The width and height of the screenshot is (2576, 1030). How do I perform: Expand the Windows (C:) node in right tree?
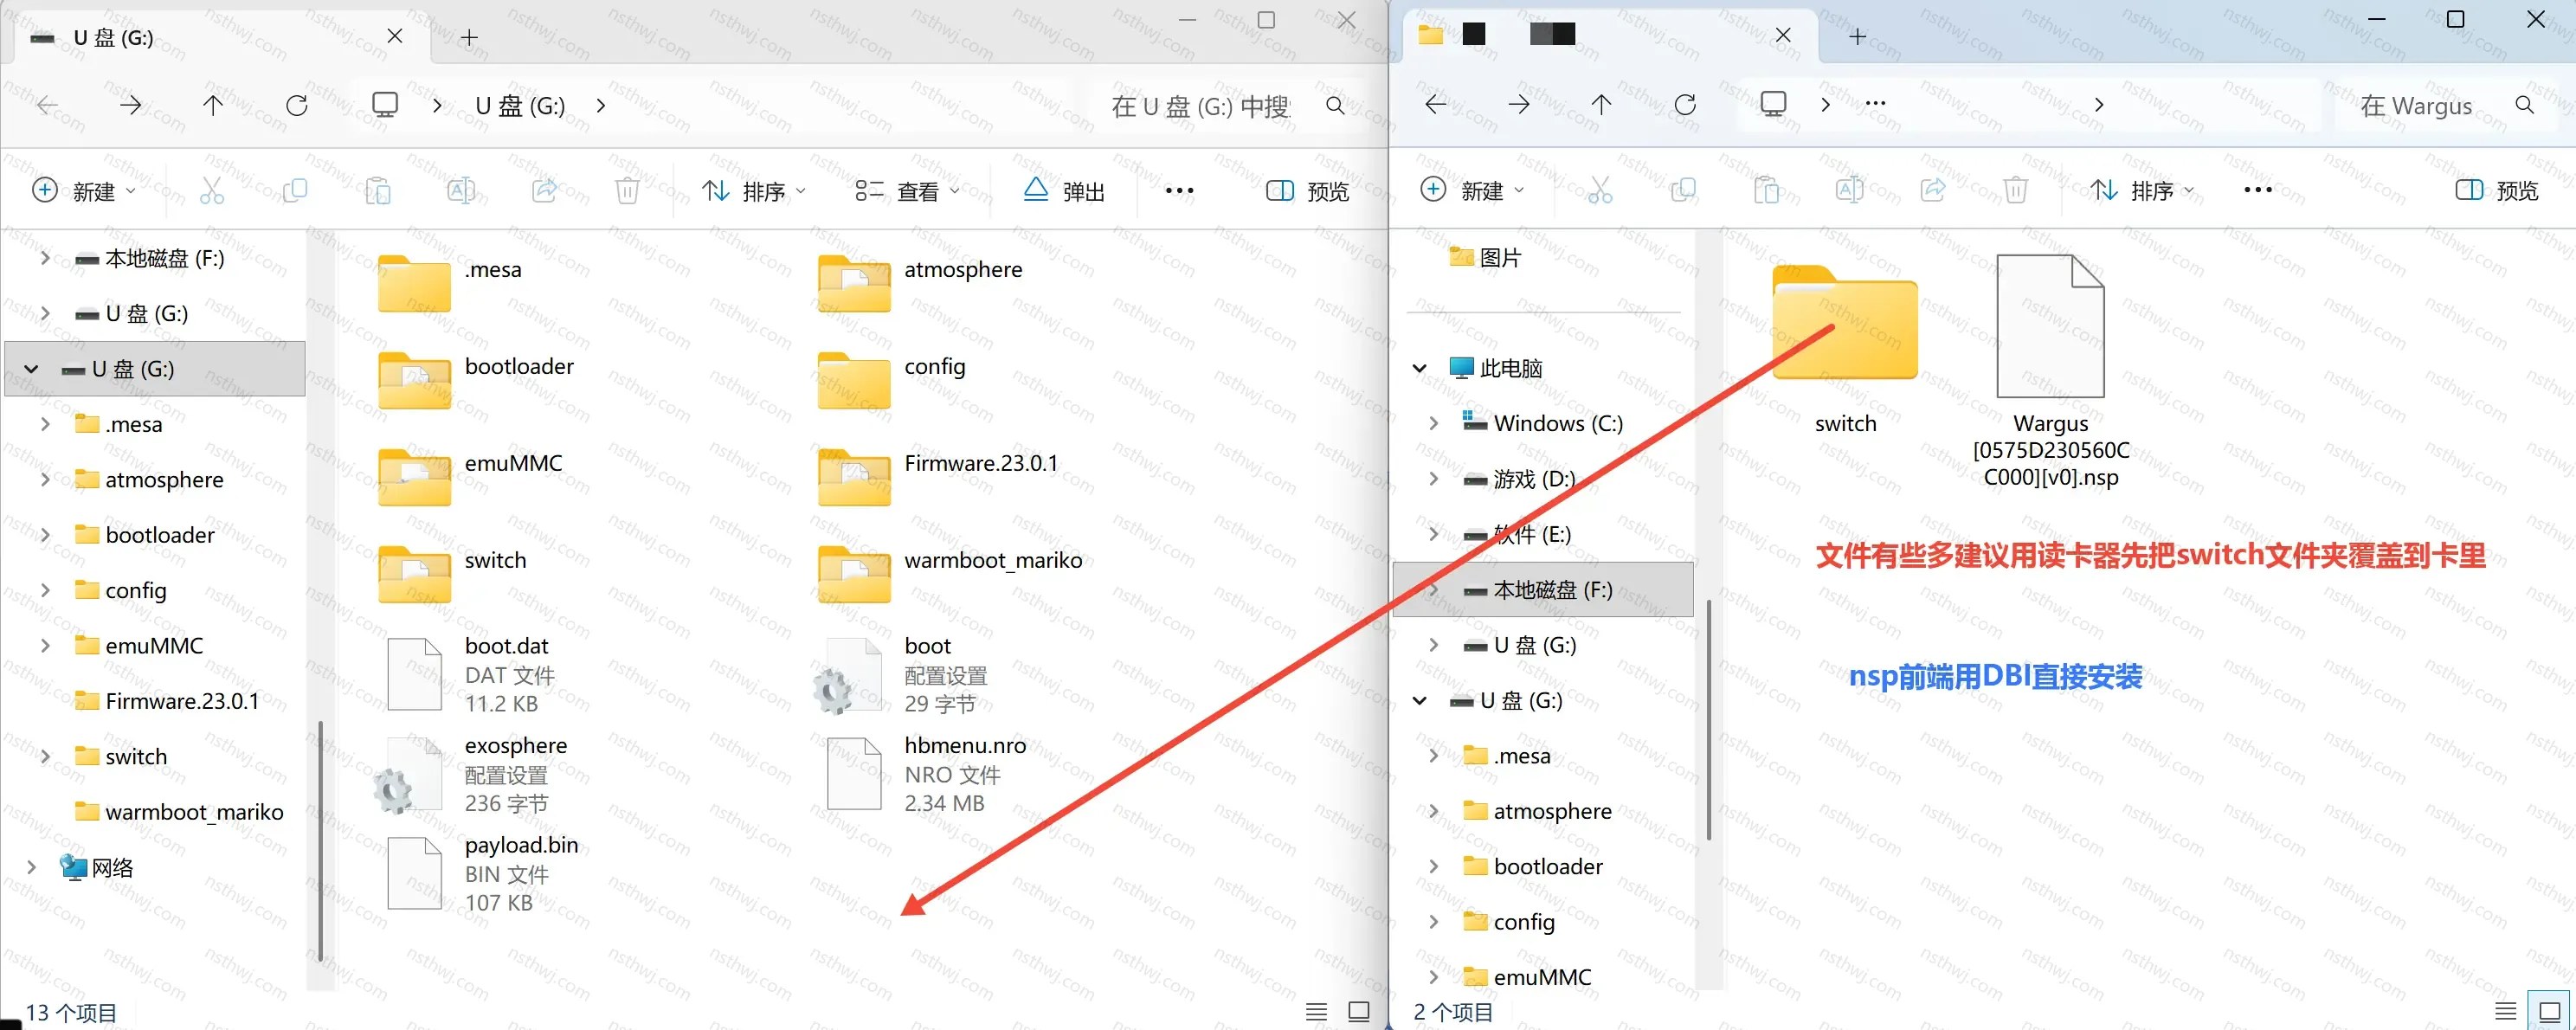[x=1433, y=423]
